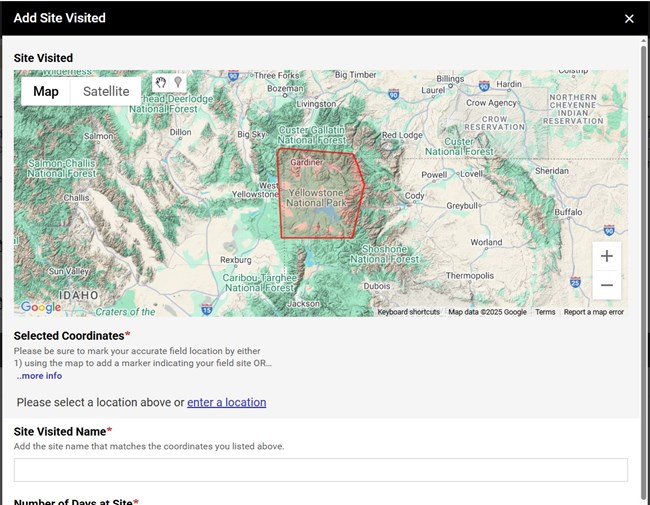Click the Map data ©2025 Google text
Screen dimensions: 650x505
(x=487, y=312)
